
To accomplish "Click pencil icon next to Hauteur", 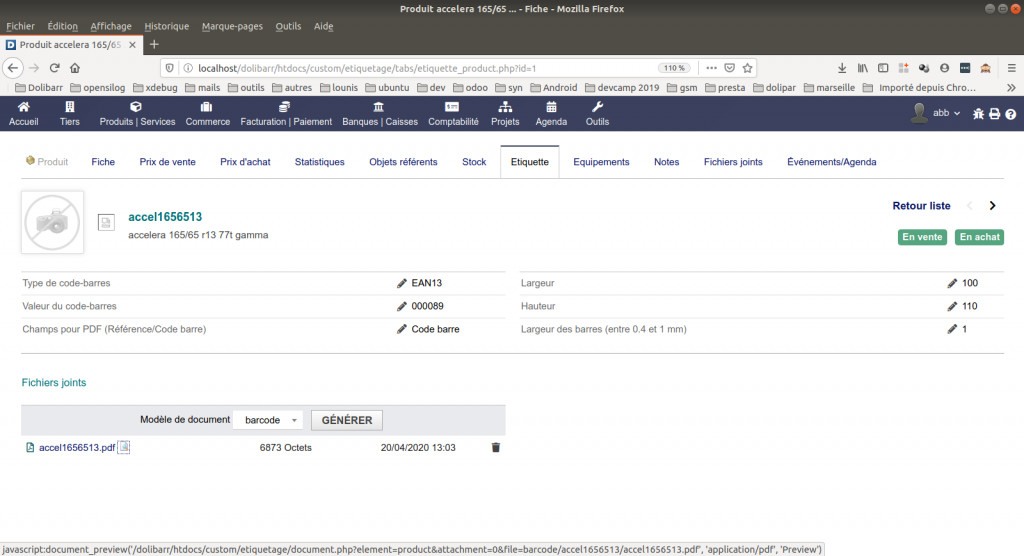I will 952,306.
